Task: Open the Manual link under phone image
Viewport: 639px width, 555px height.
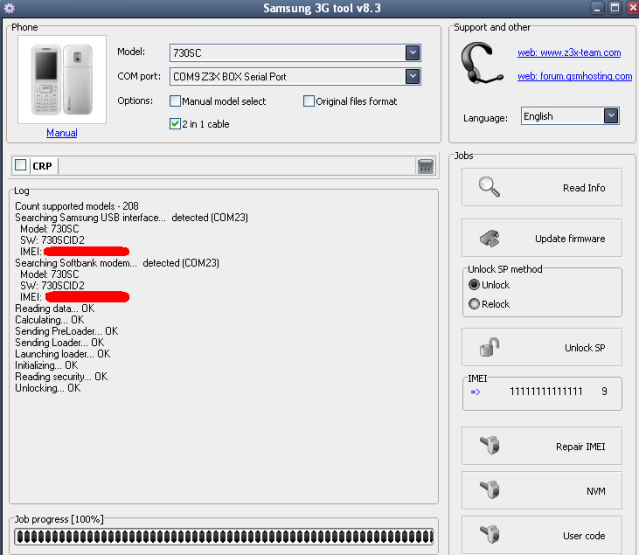Action: (62, 133)
